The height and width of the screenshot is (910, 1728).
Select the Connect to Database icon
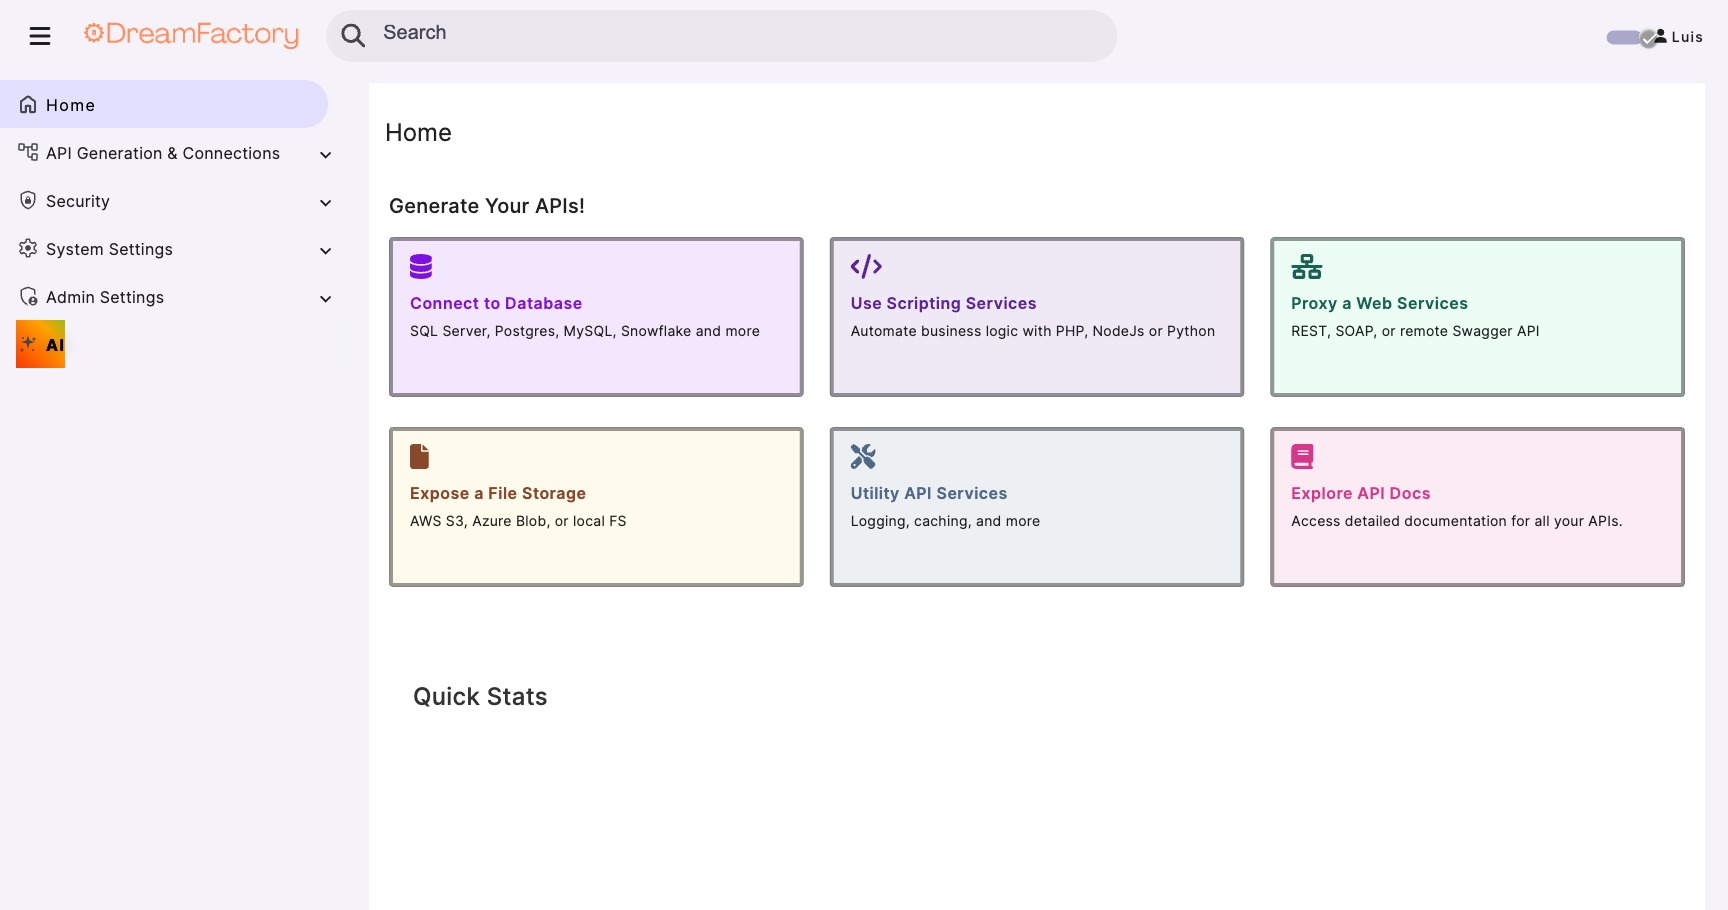420,266
